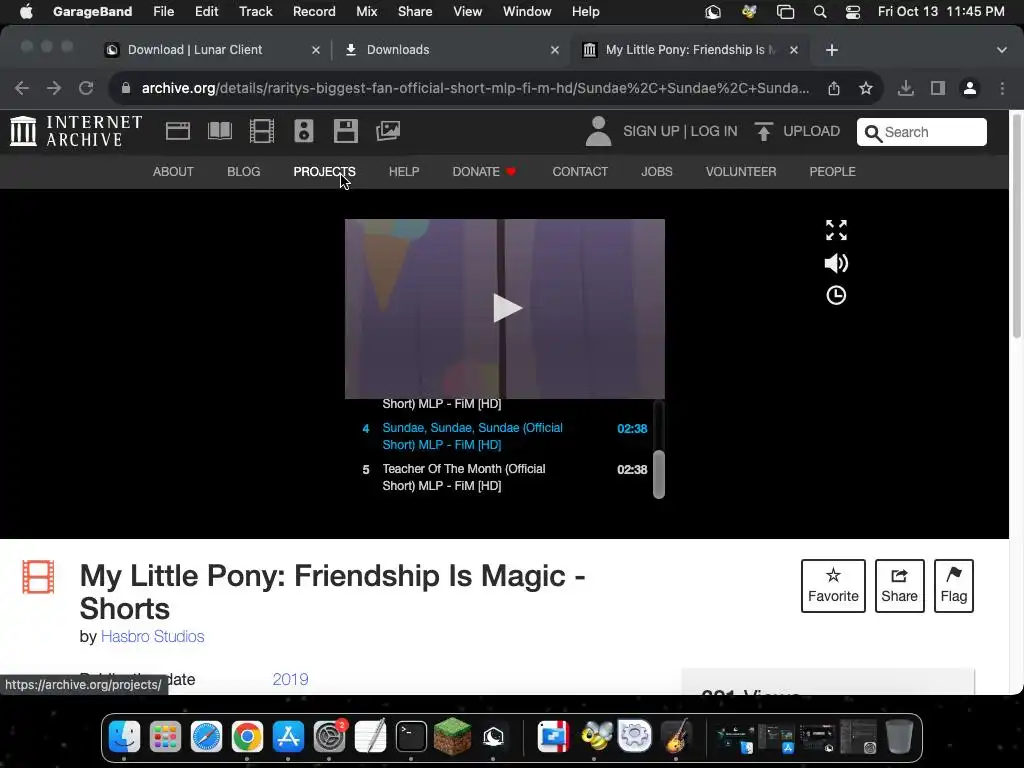This screenshot has width=1024, height=768.
Task: Open the Hasbro Studios creator link
Action: (152, 637)
